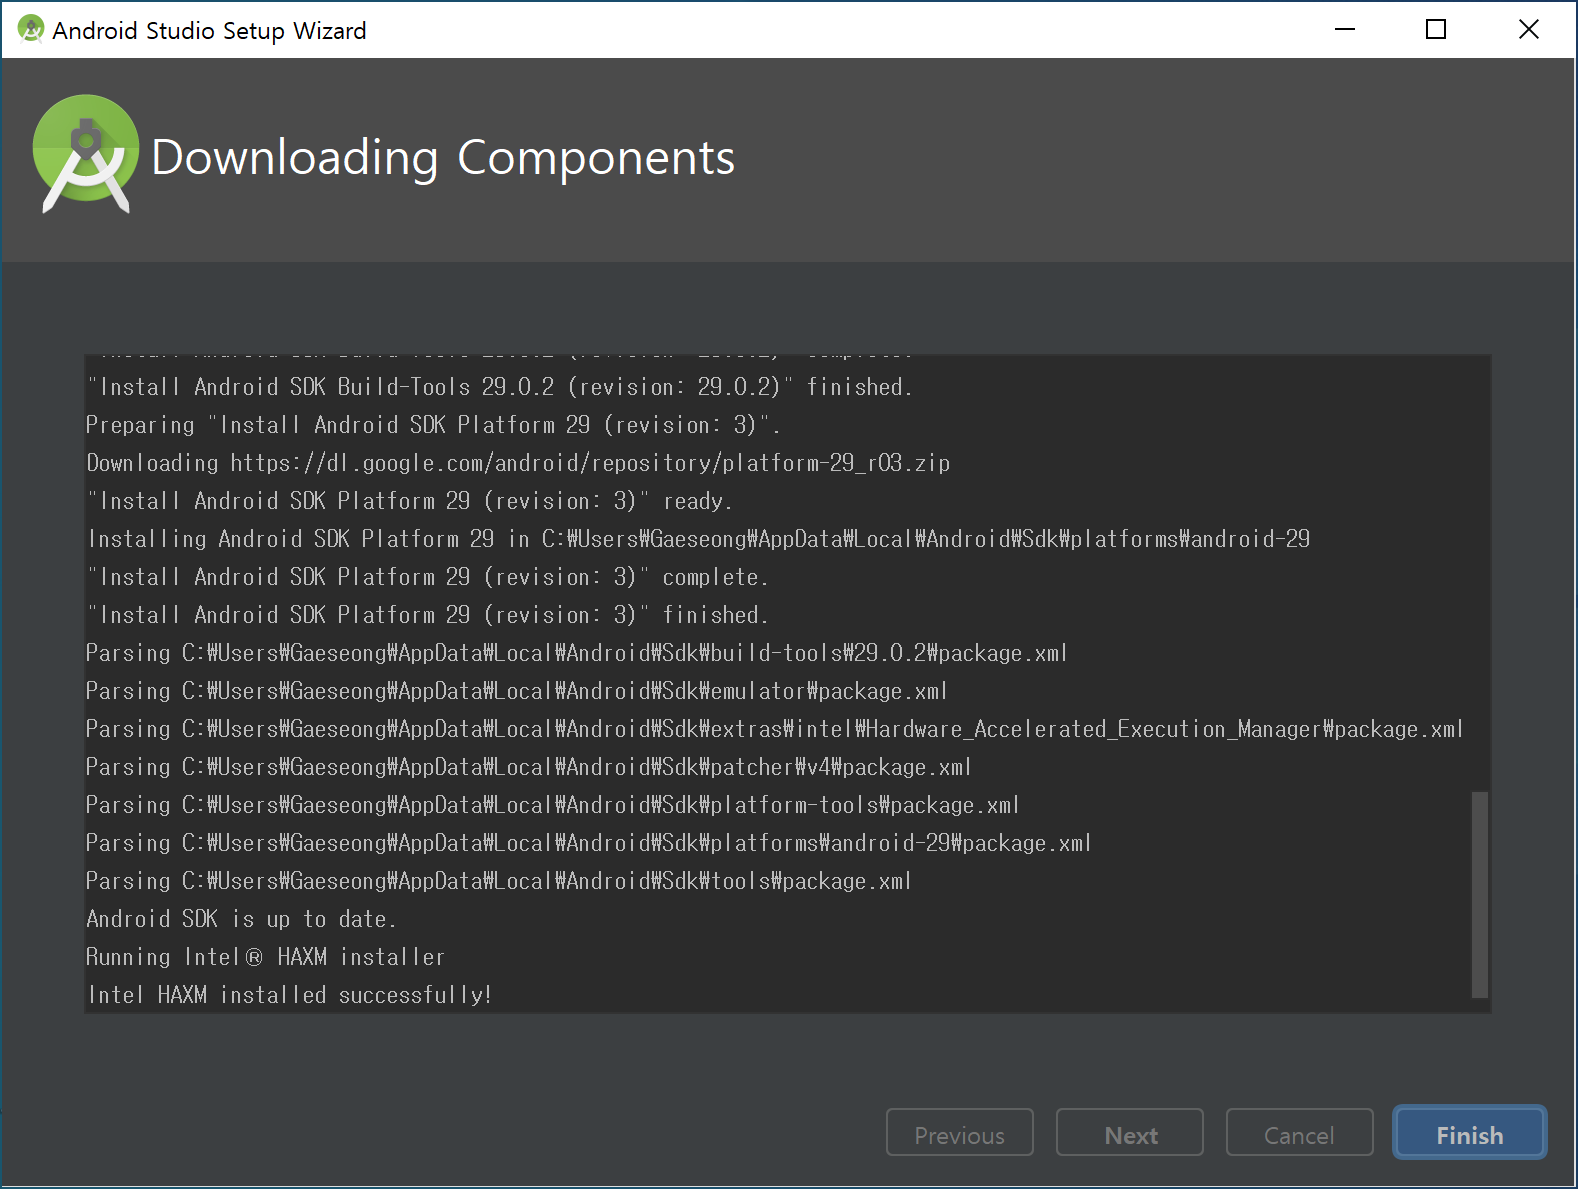This screenshot has height=1189, width=1578.
Task: Click the platform-29_r03.zip download URL line
Action: (518, 463)
